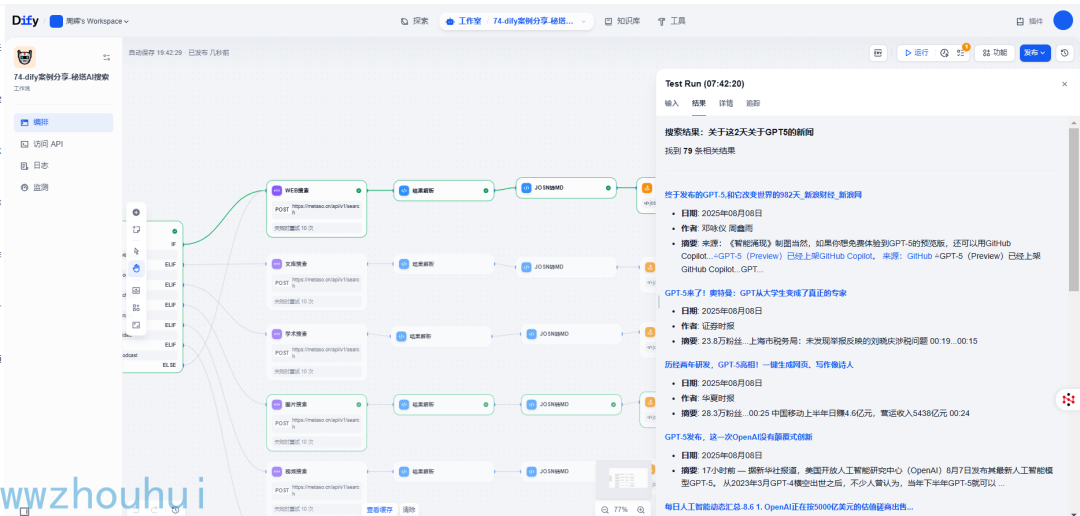Select the 视频搜索 node
This screenshot has height=516, width=1080.
(x=317, y=488)
